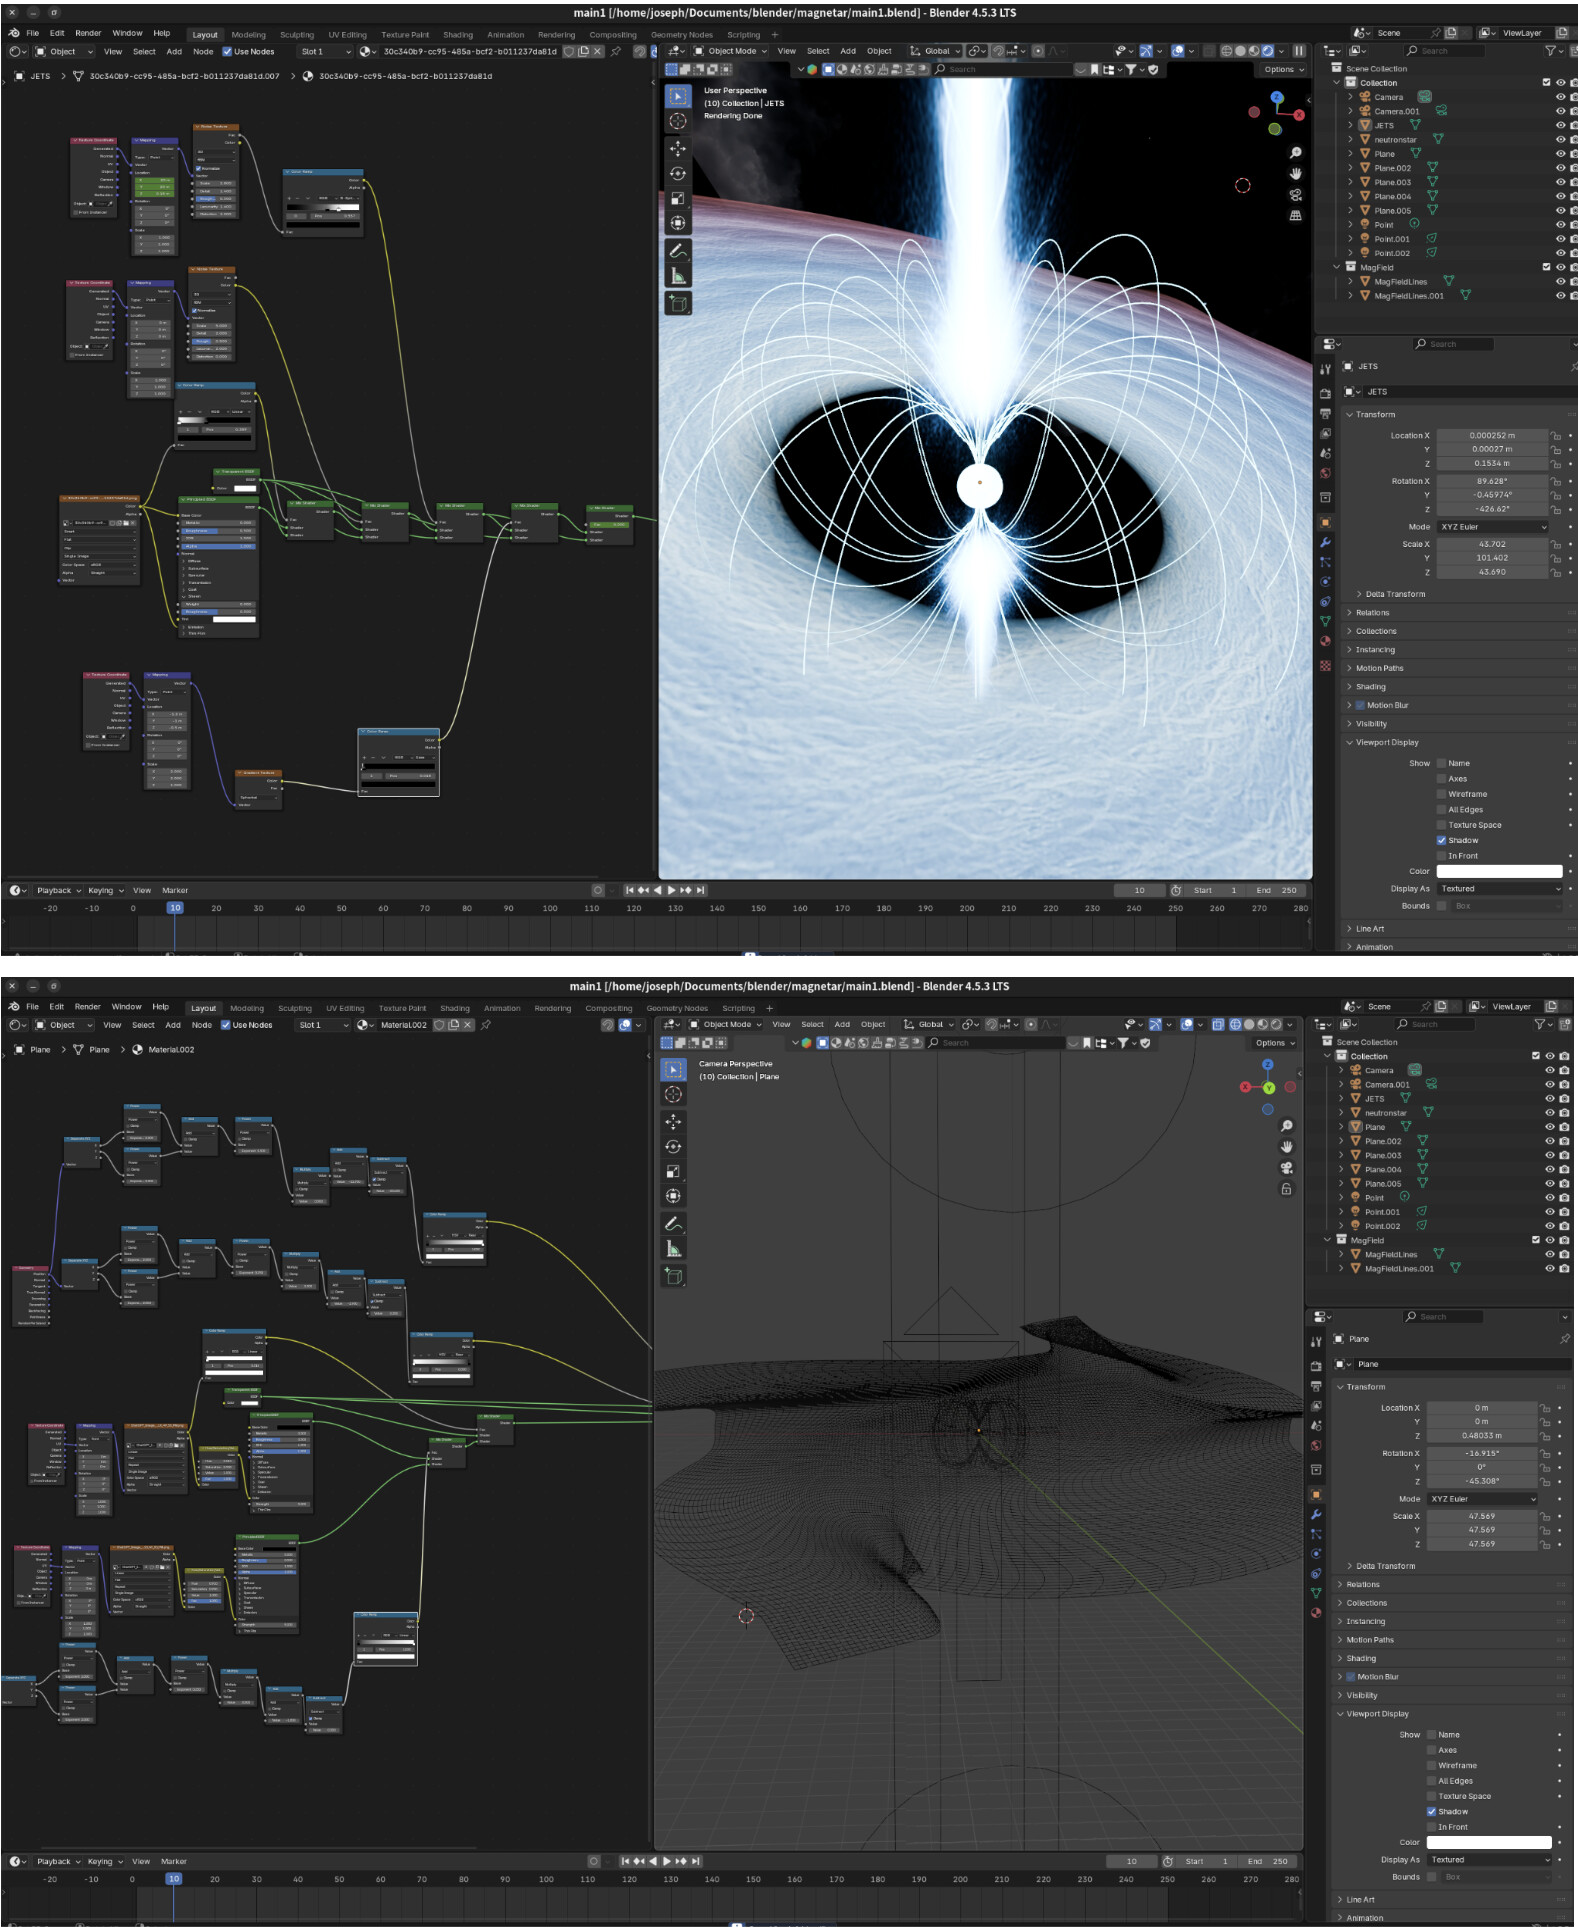Open the Edit menu in lower window
The width and height of the screenshot is (1578, 1928).
click(x=57, y=1007)
